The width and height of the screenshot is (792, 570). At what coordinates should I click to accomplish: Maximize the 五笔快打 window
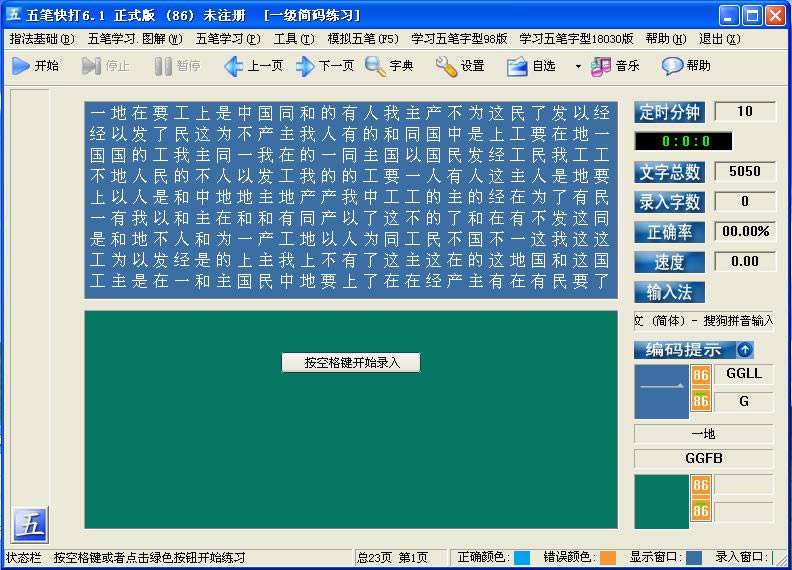tap(752, 15)
